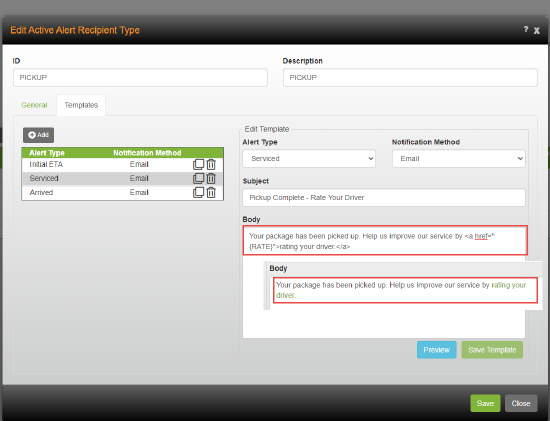Viewport: 550px width, 421px height.
Task: Select the Arrived row
Action: pyautogui.click(x=122, y=192)
